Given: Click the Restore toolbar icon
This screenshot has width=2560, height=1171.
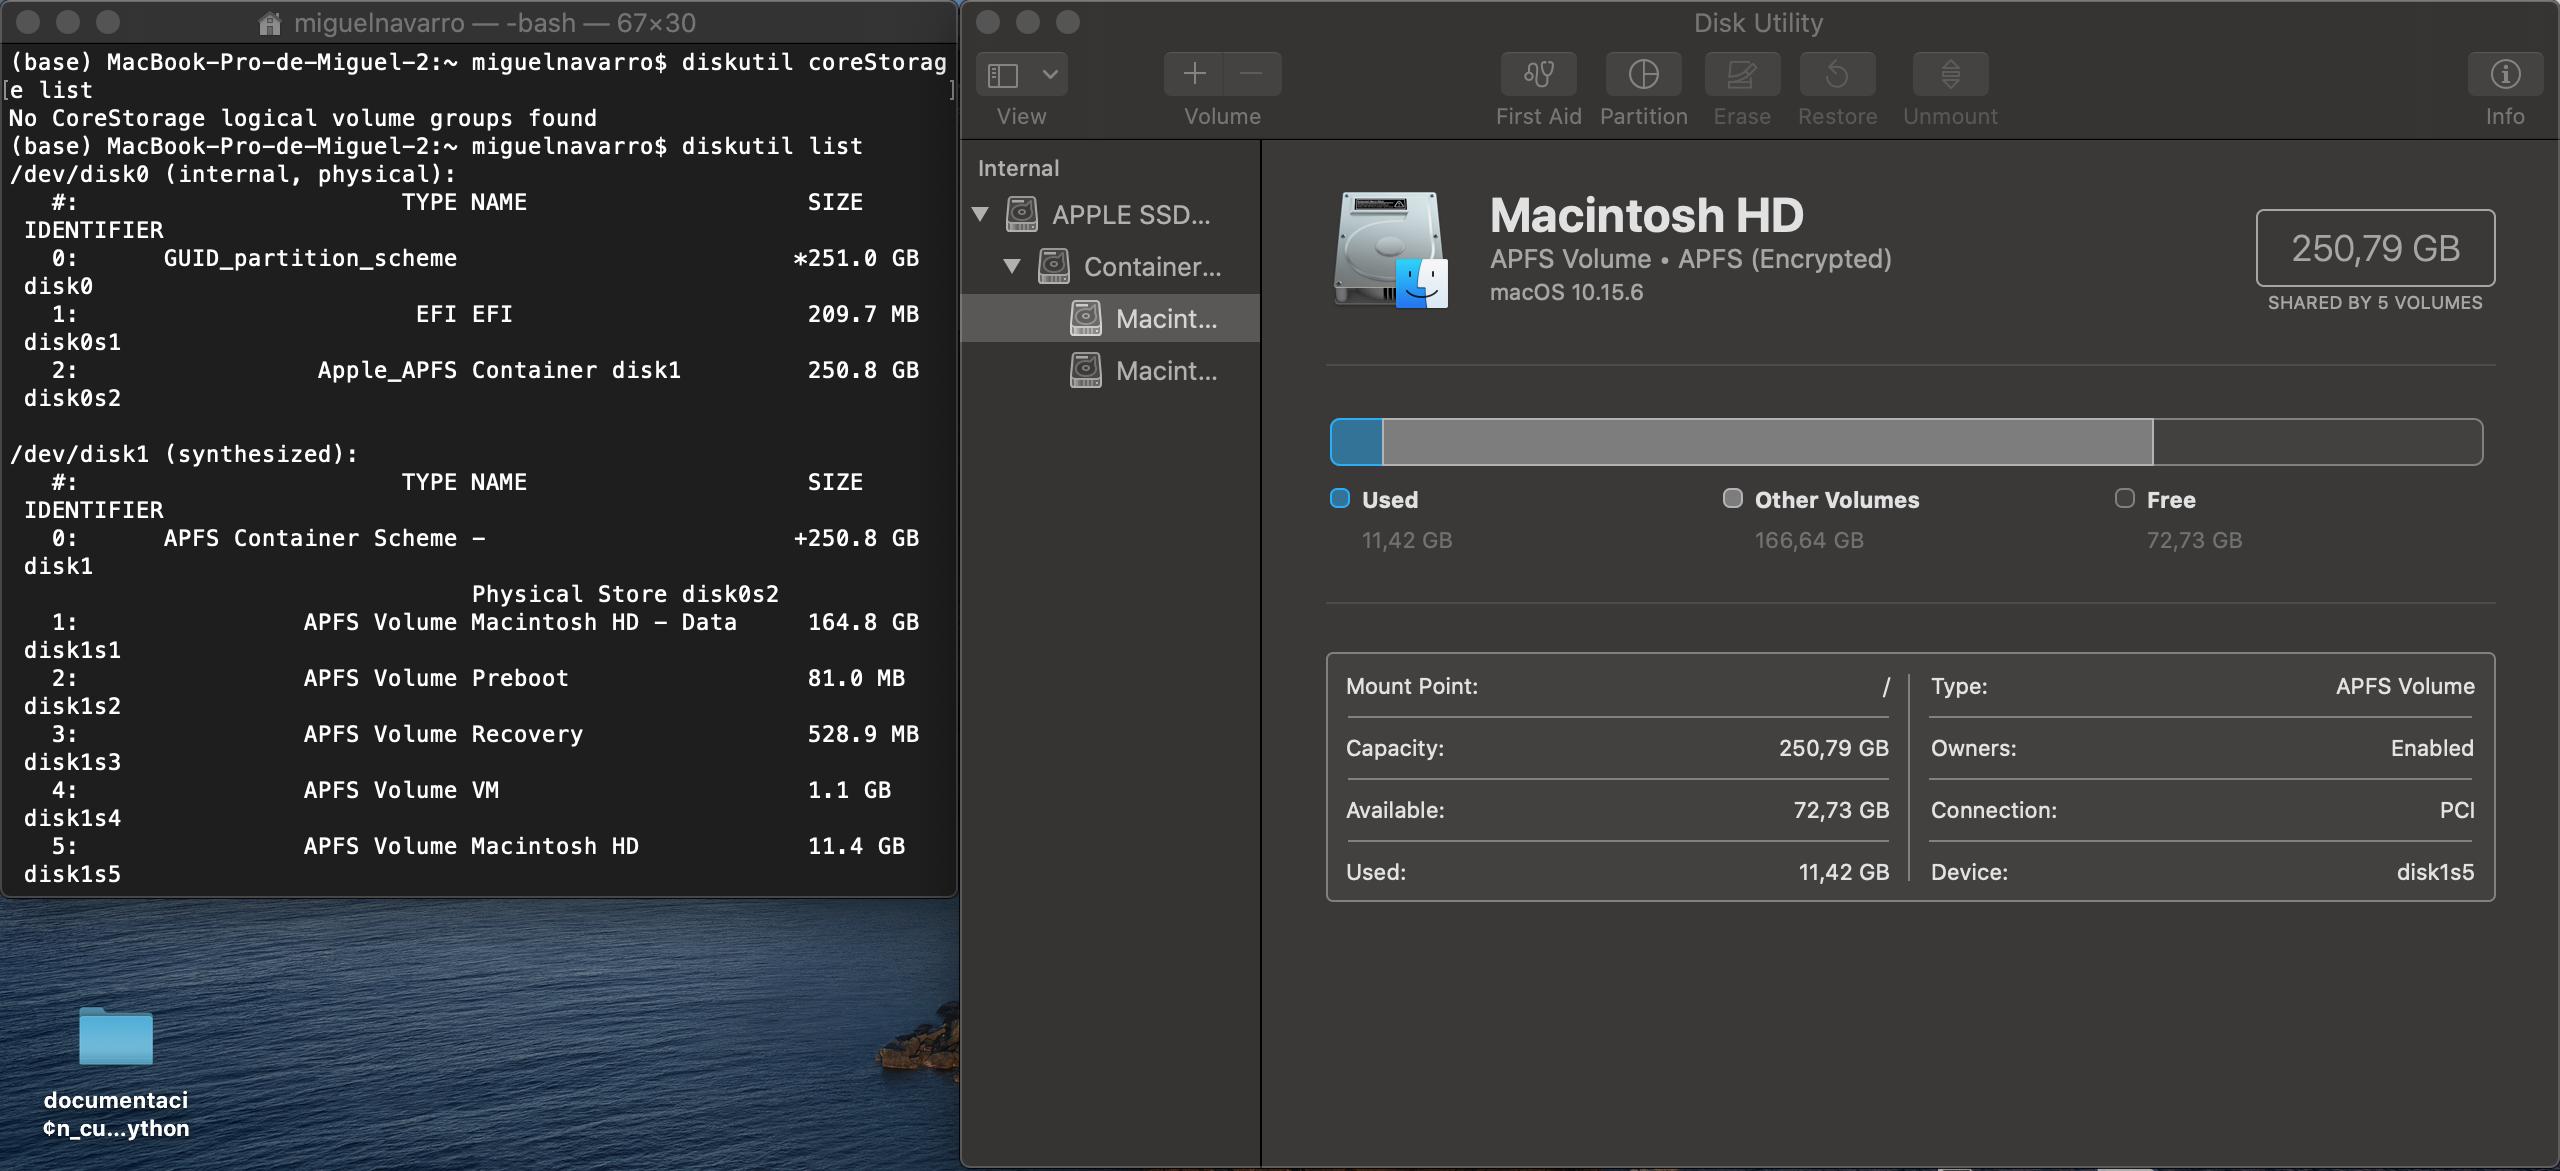Looking at the screenshot, I should (1837, 74).
